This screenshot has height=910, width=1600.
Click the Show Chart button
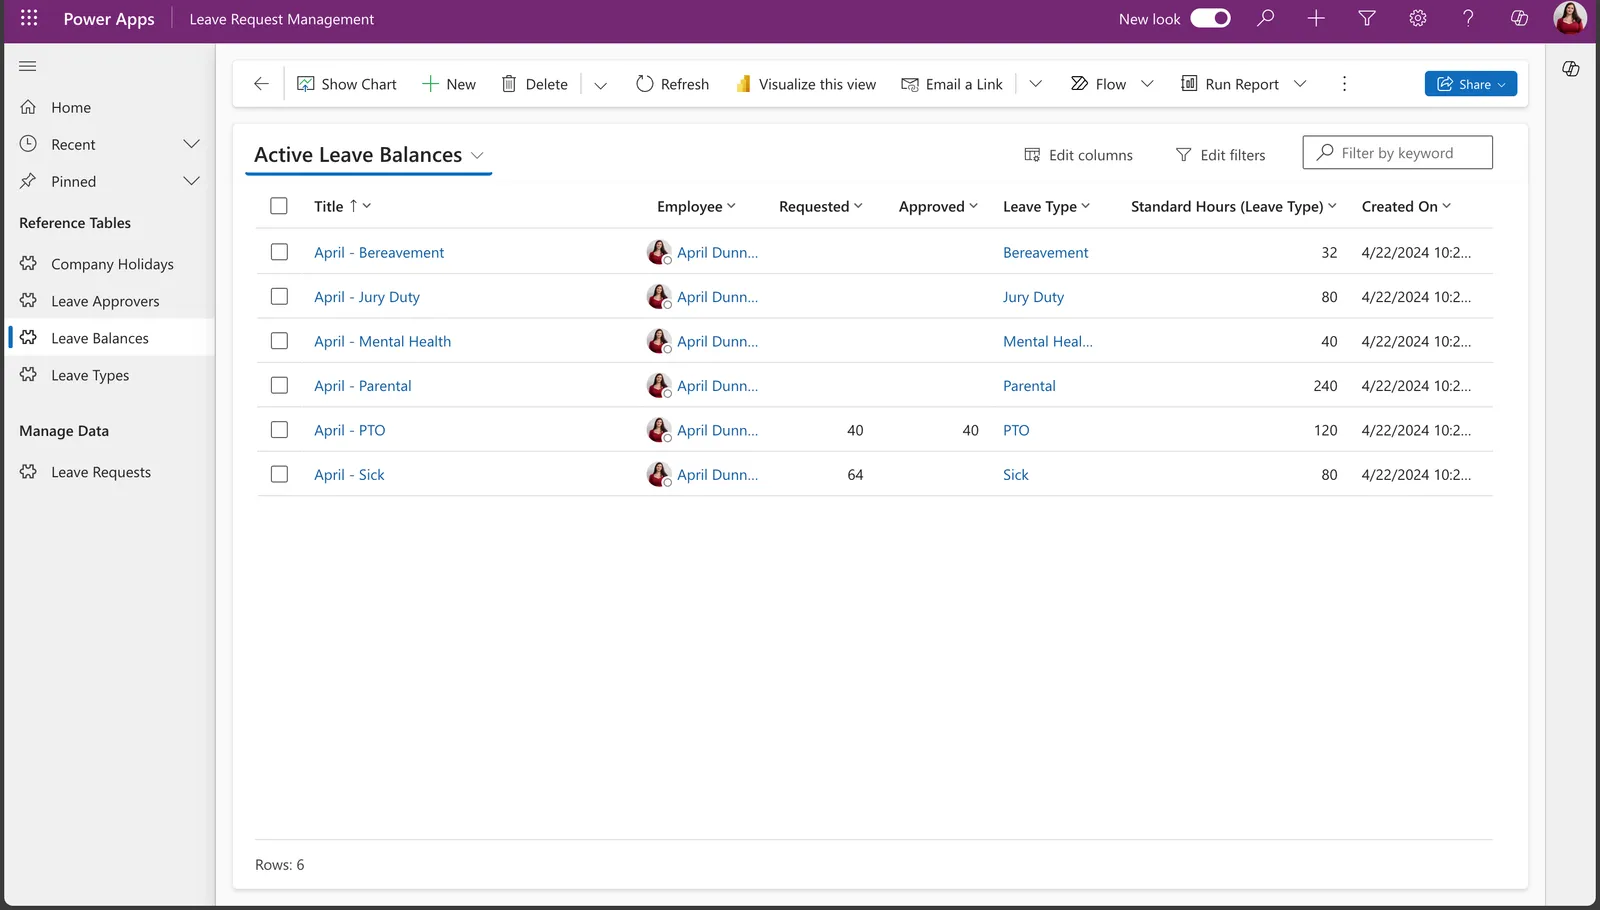[347, 84]
